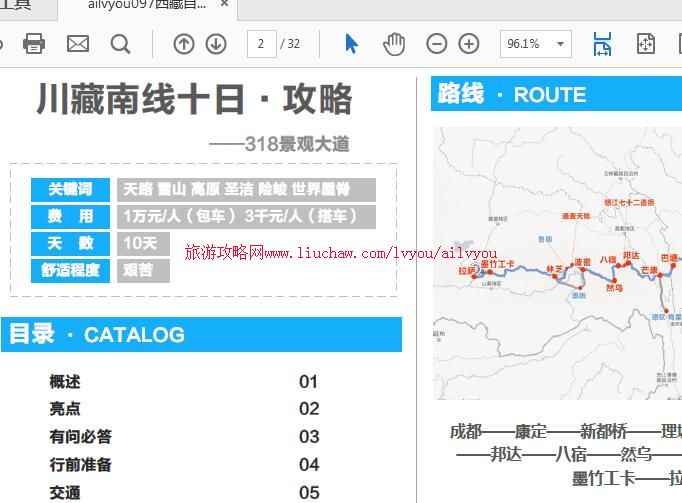Go to next page arrow

[x=216, y=44]
